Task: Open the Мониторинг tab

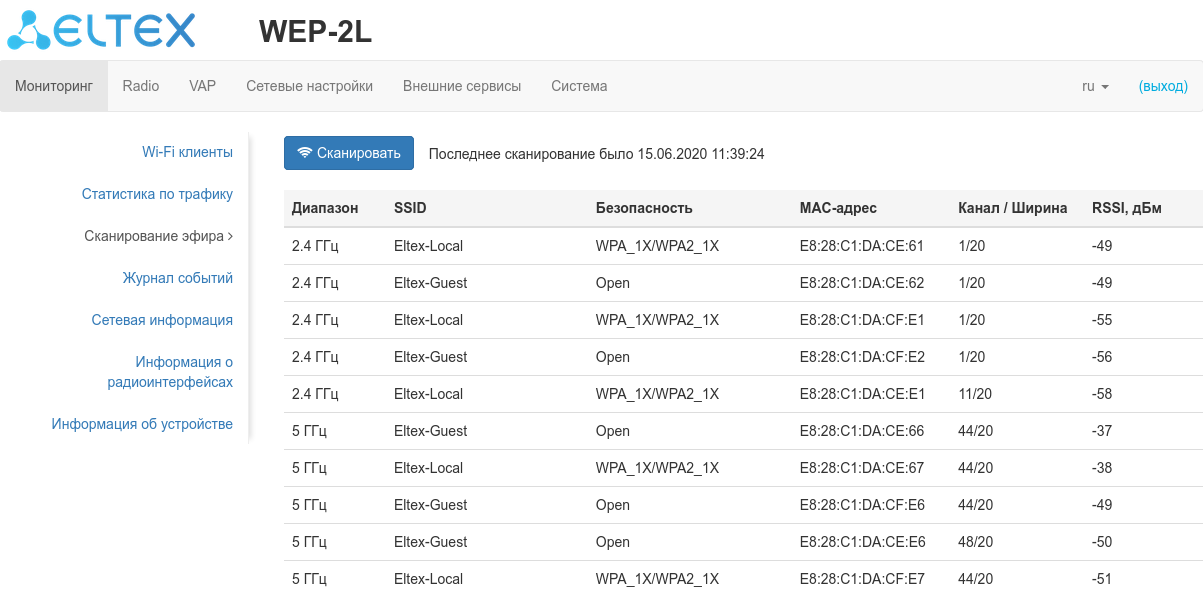Action: (54, 86)
